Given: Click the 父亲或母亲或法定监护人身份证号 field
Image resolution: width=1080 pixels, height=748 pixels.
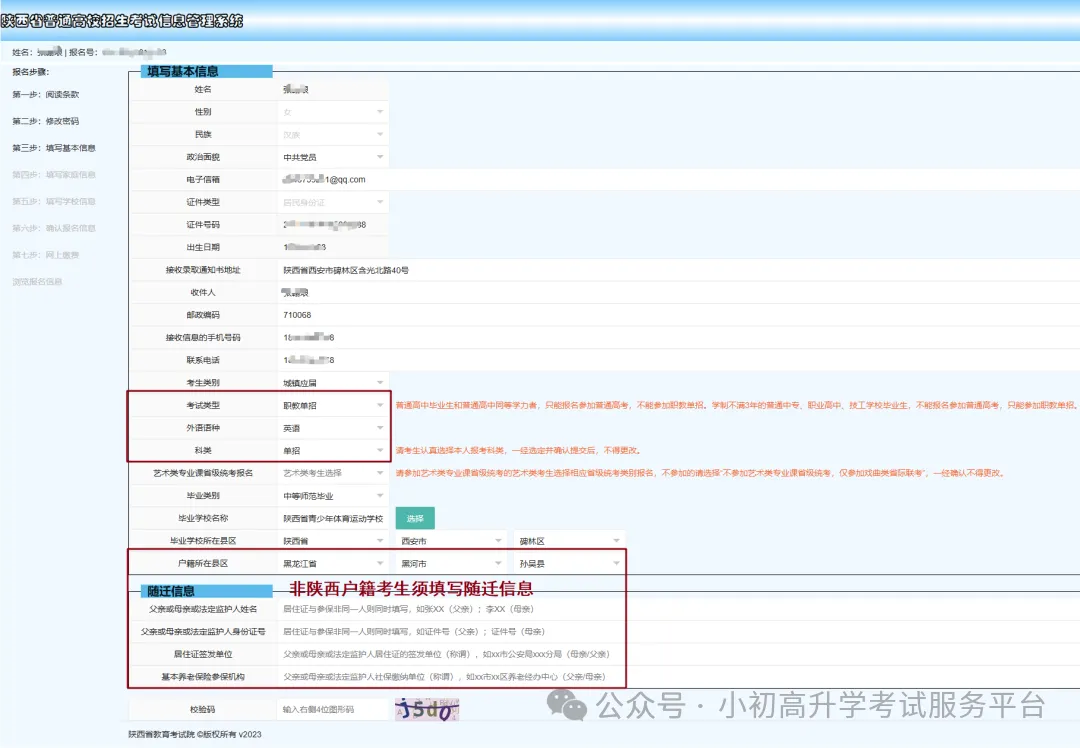Looking at the screenshot, I should tap(678, 632).
